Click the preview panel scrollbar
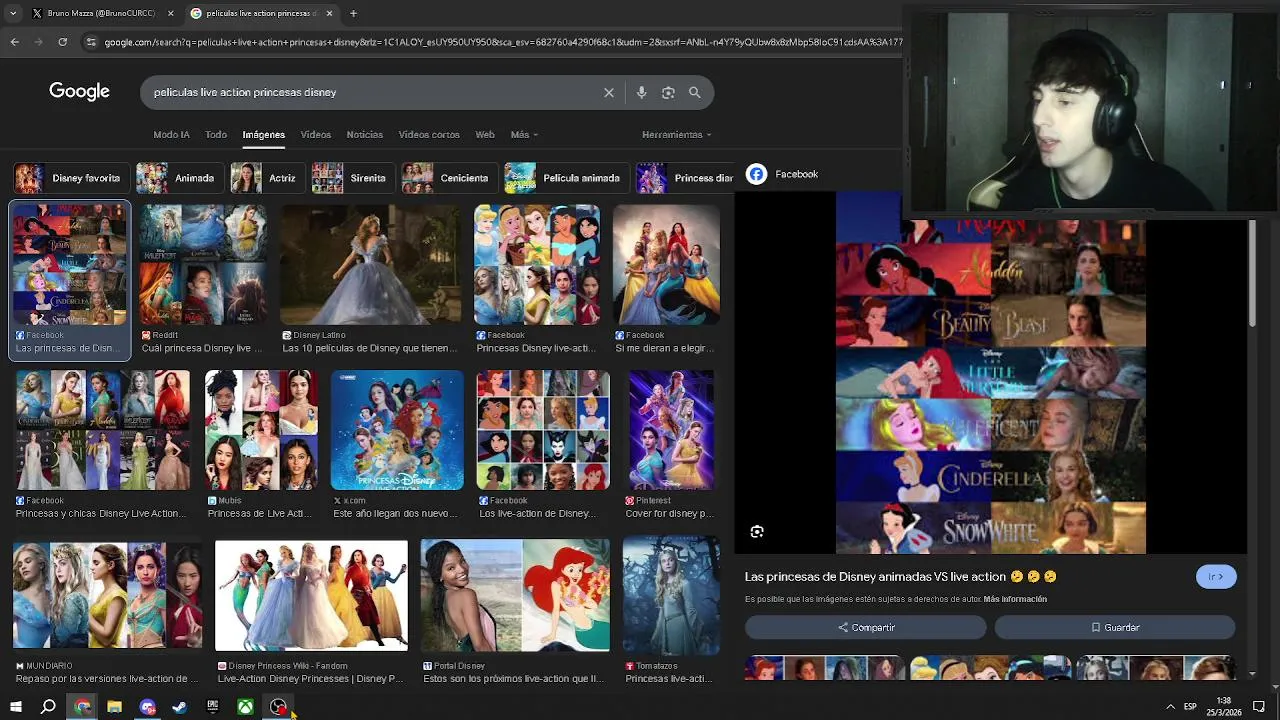This screenshot has height=720, width=1280. click(x=1252, y=275)
